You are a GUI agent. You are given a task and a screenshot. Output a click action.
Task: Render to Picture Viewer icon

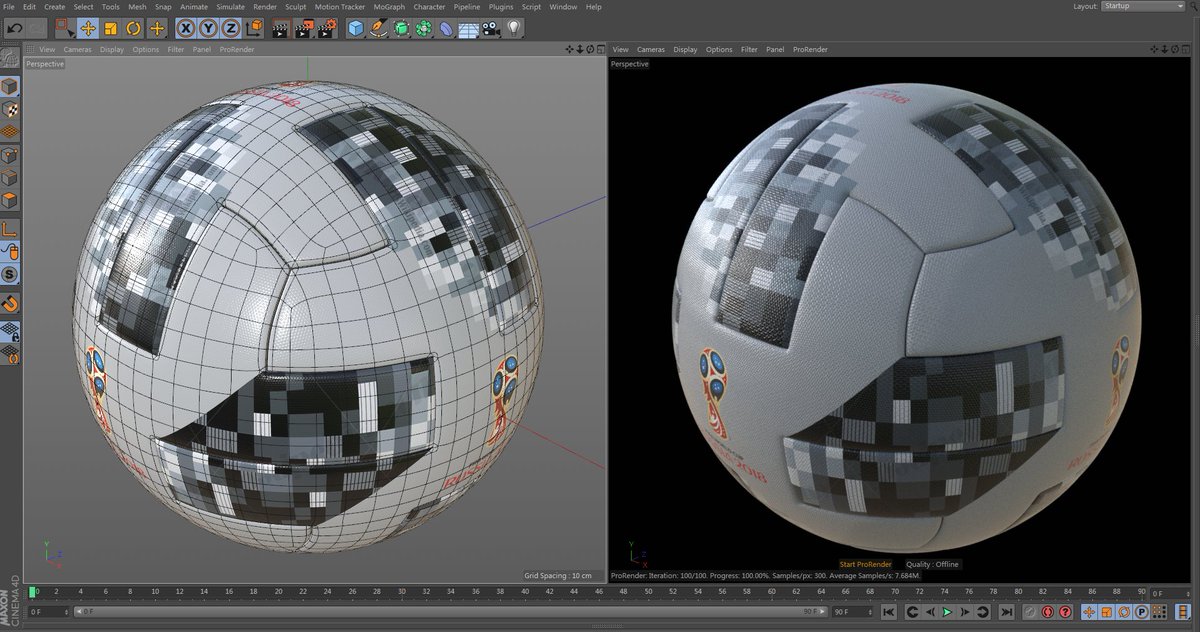pos(304,28)
